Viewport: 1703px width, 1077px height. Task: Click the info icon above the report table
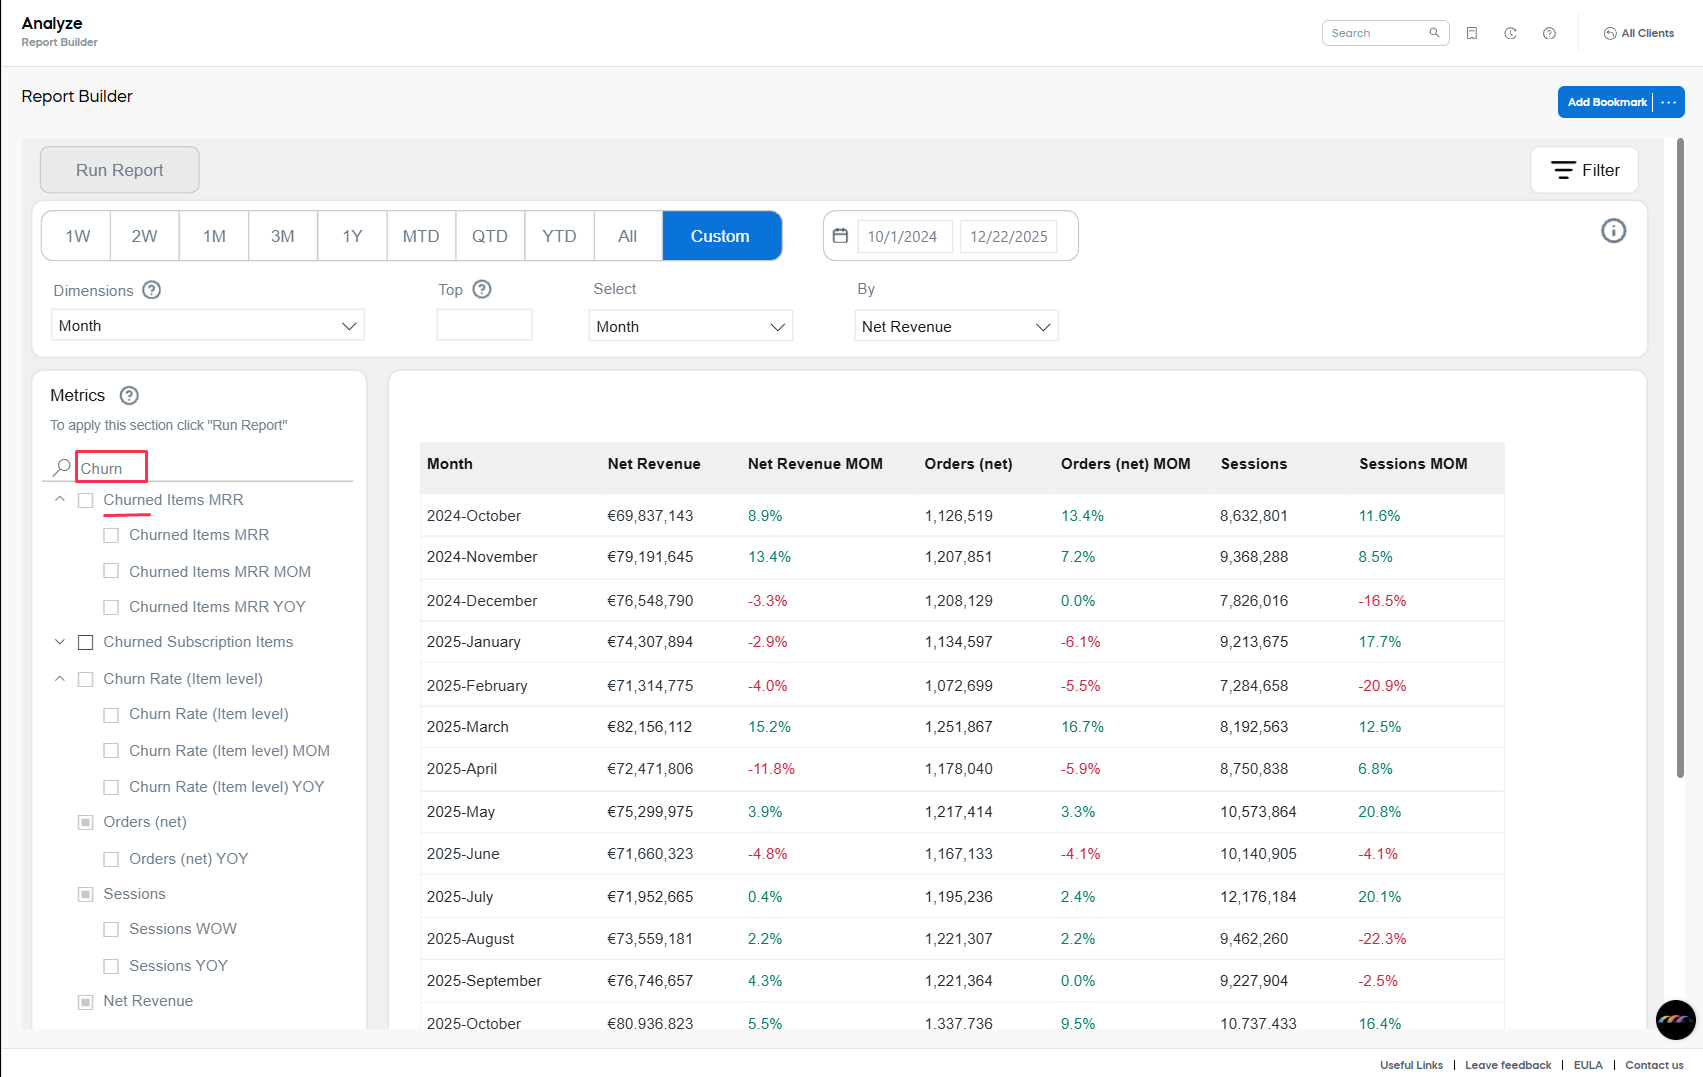1613,231
